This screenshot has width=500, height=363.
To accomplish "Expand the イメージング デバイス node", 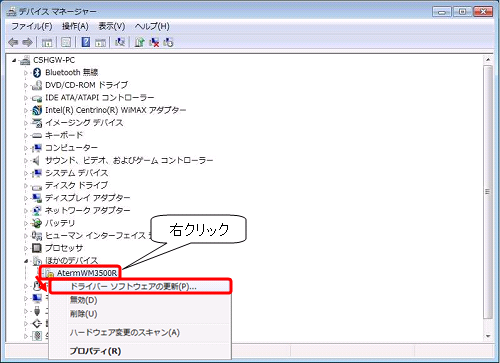I will click(x=26, y=123).
